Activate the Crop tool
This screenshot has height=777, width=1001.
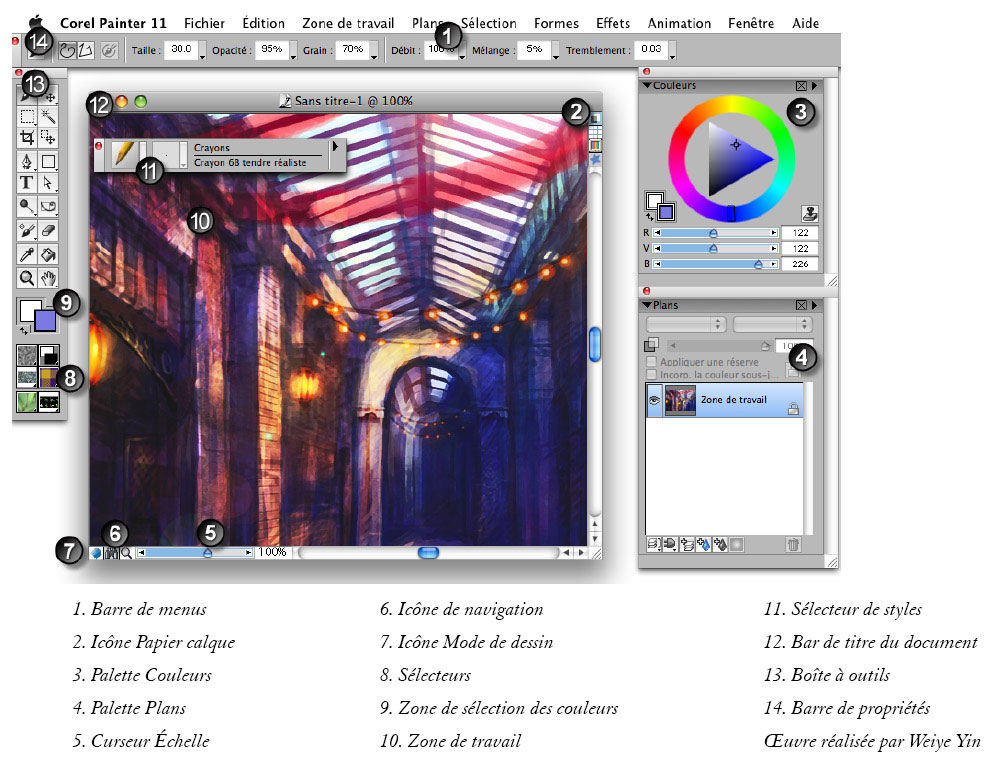[27, 137]
